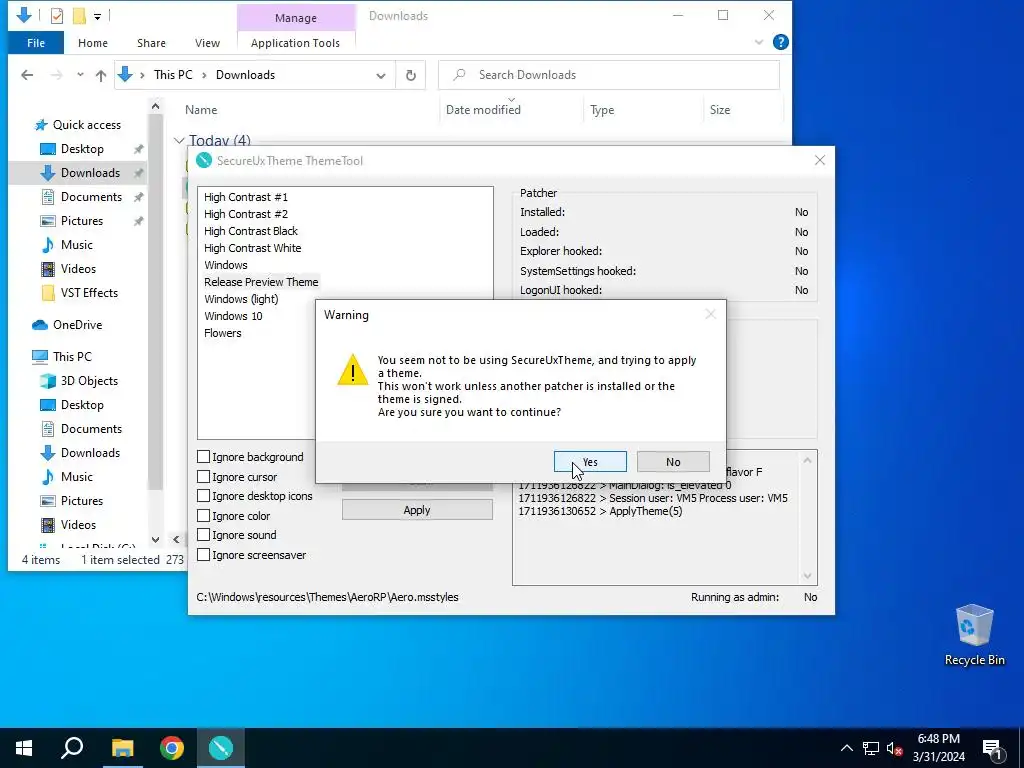
Task: Open Explorer help icon
Action: (x=780, y=42)
